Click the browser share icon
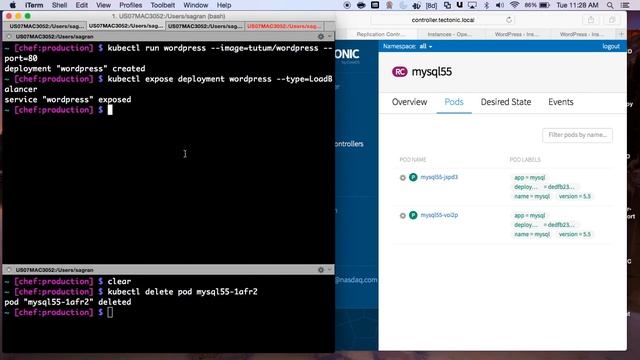Viewport: 640px width, 360px height. click(x=591, y=20)
